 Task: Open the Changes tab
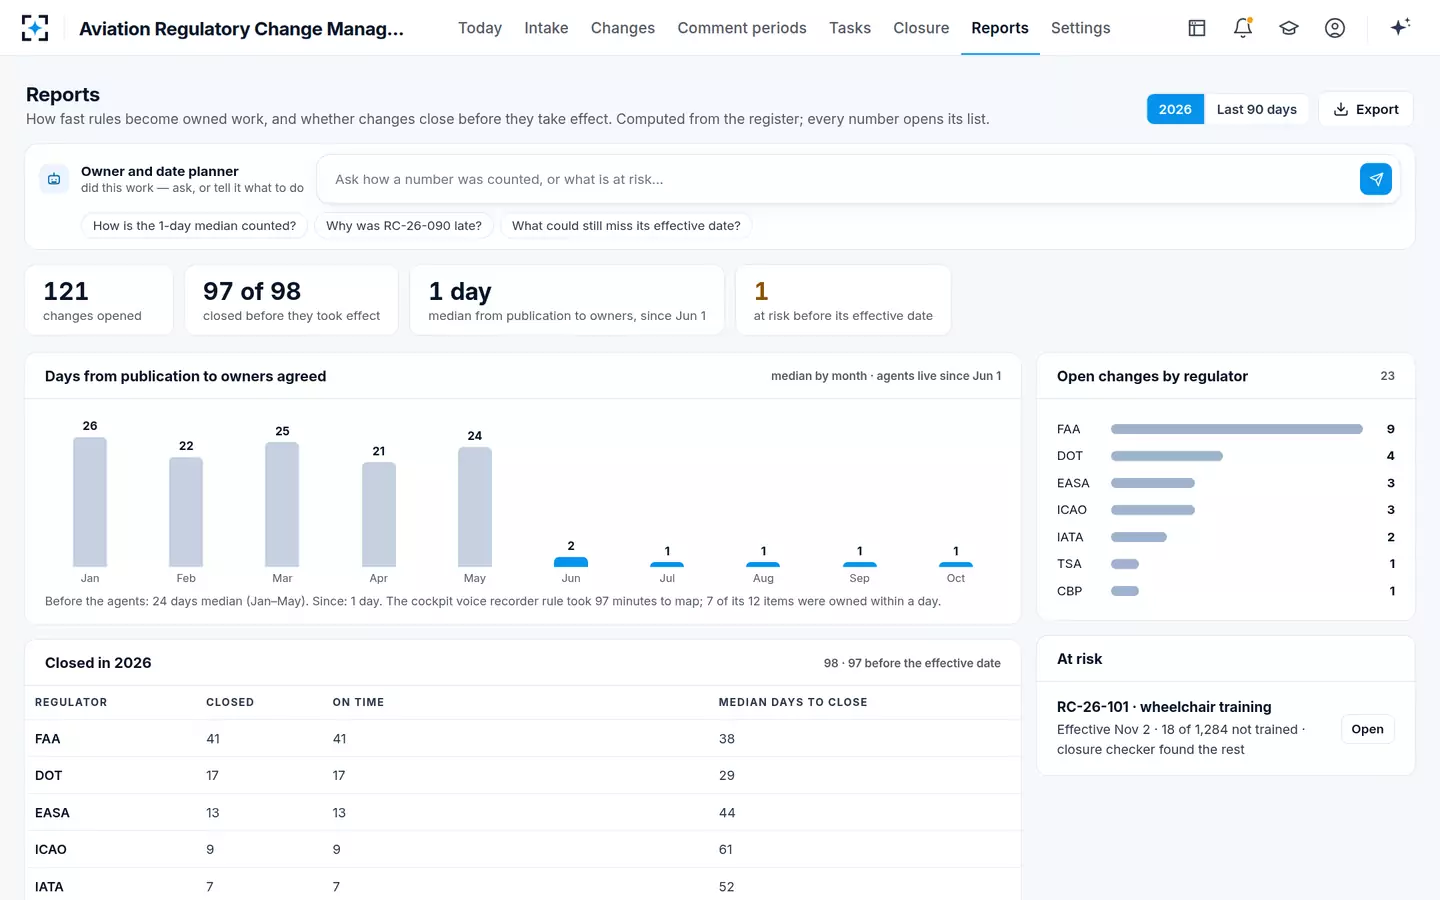click(623, 28)
